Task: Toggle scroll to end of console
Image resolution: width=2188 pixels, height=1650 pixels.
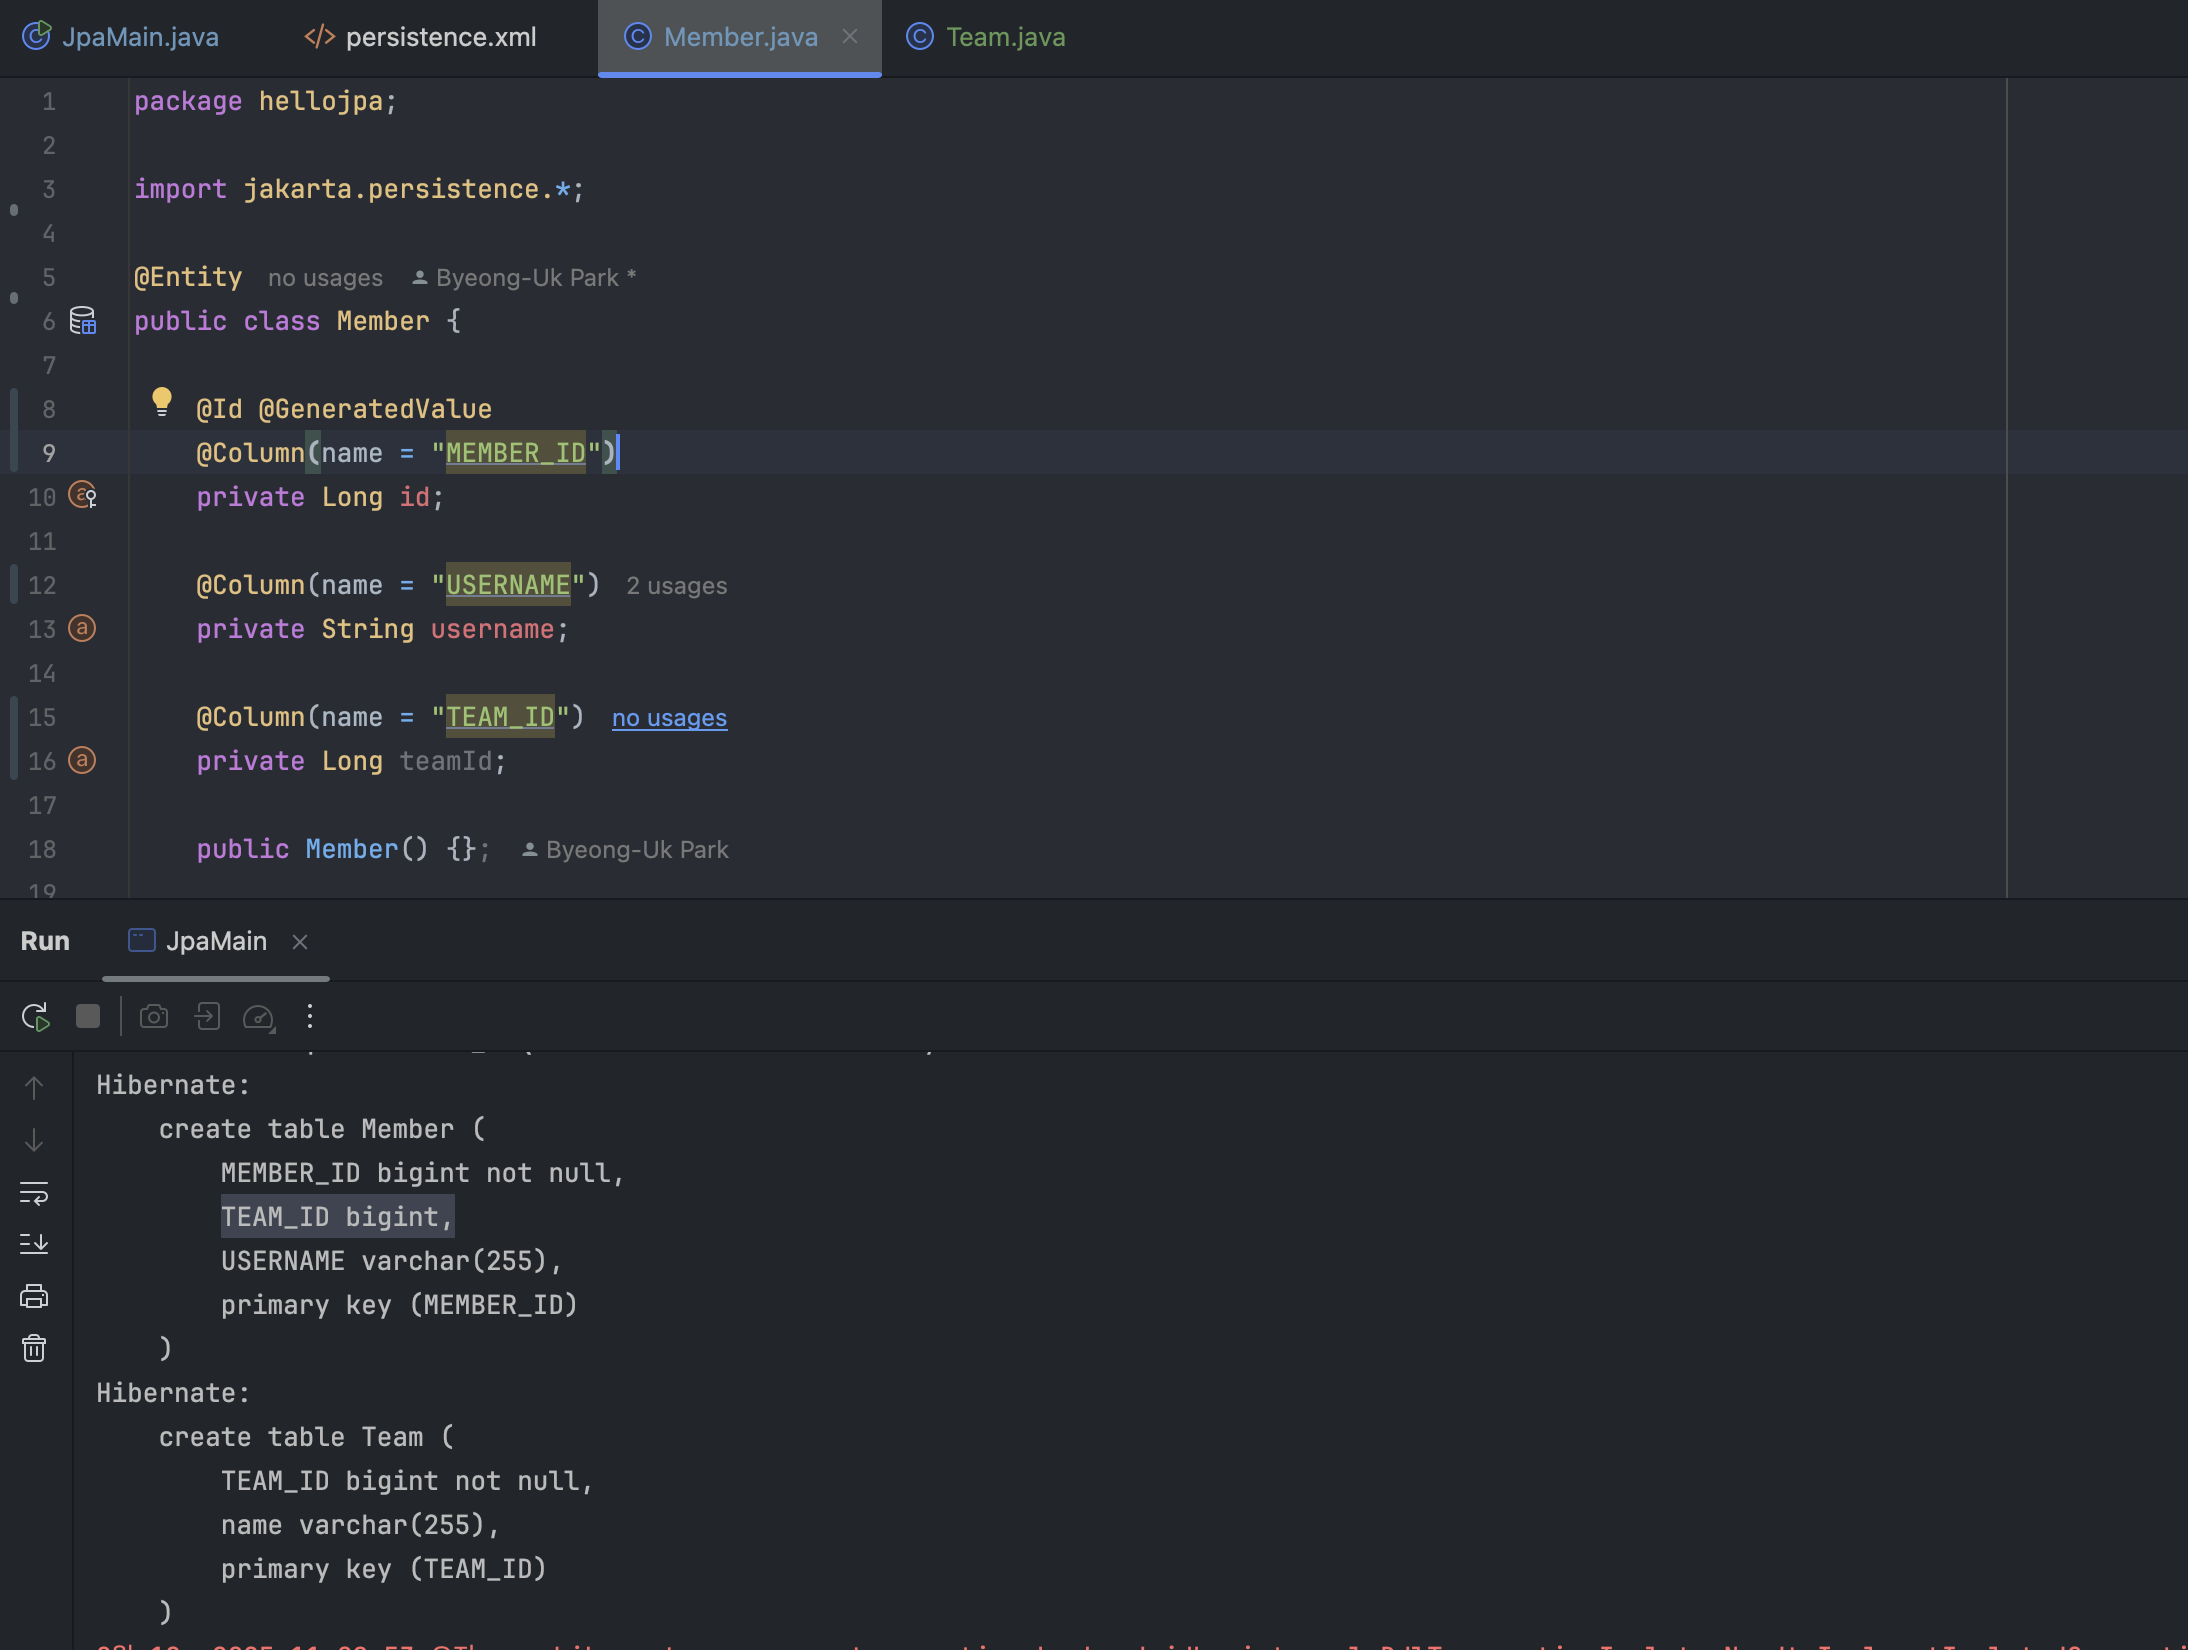Action: coord(34,1244)
